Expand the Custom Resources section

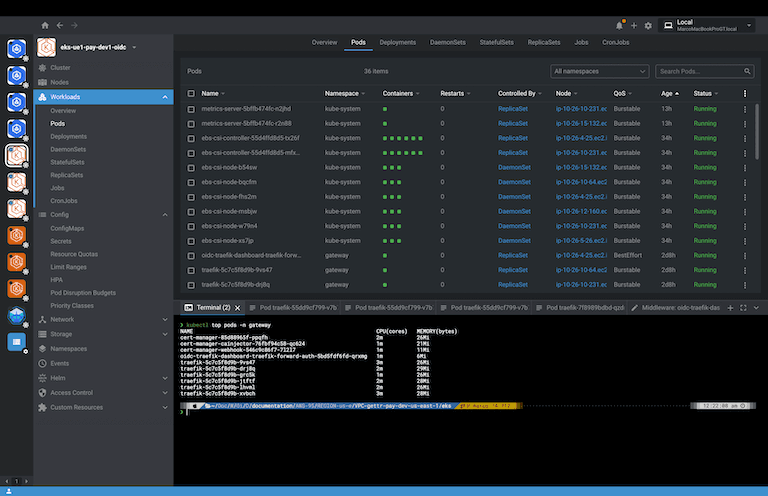[165, 407]
